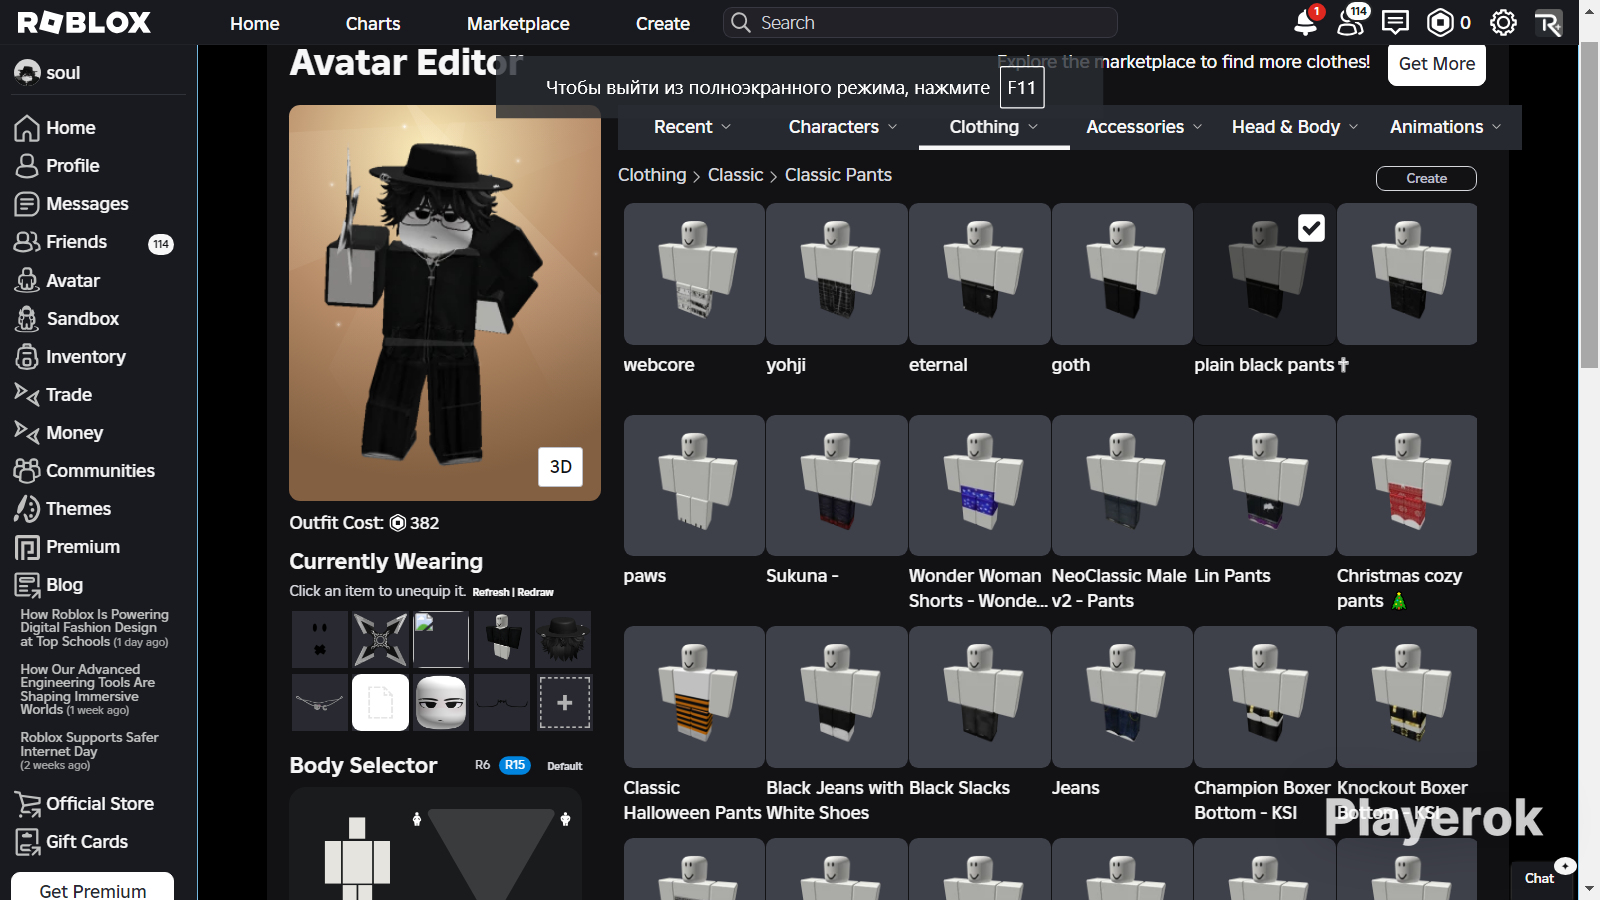Open the Messages icon in sidebar

coord(27,204)
